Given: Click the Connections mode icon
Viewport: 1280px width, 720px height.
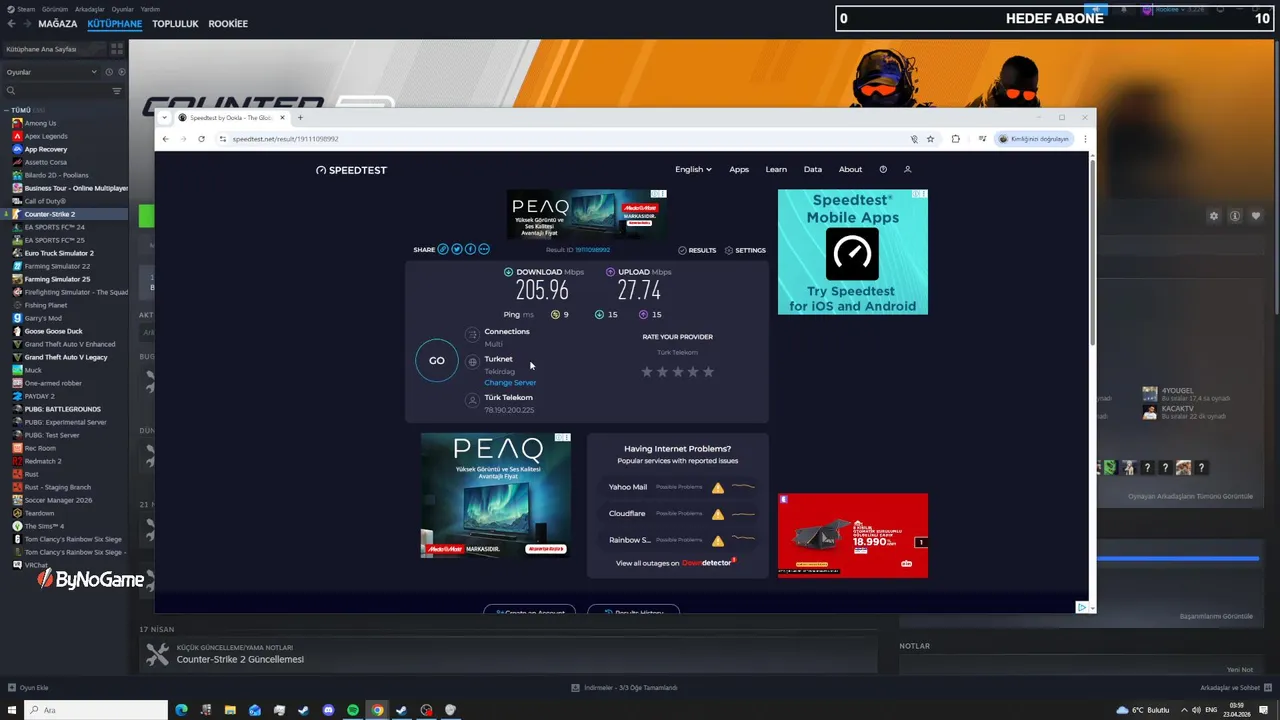Looking at the screenshot, I should tap(472, 335).
